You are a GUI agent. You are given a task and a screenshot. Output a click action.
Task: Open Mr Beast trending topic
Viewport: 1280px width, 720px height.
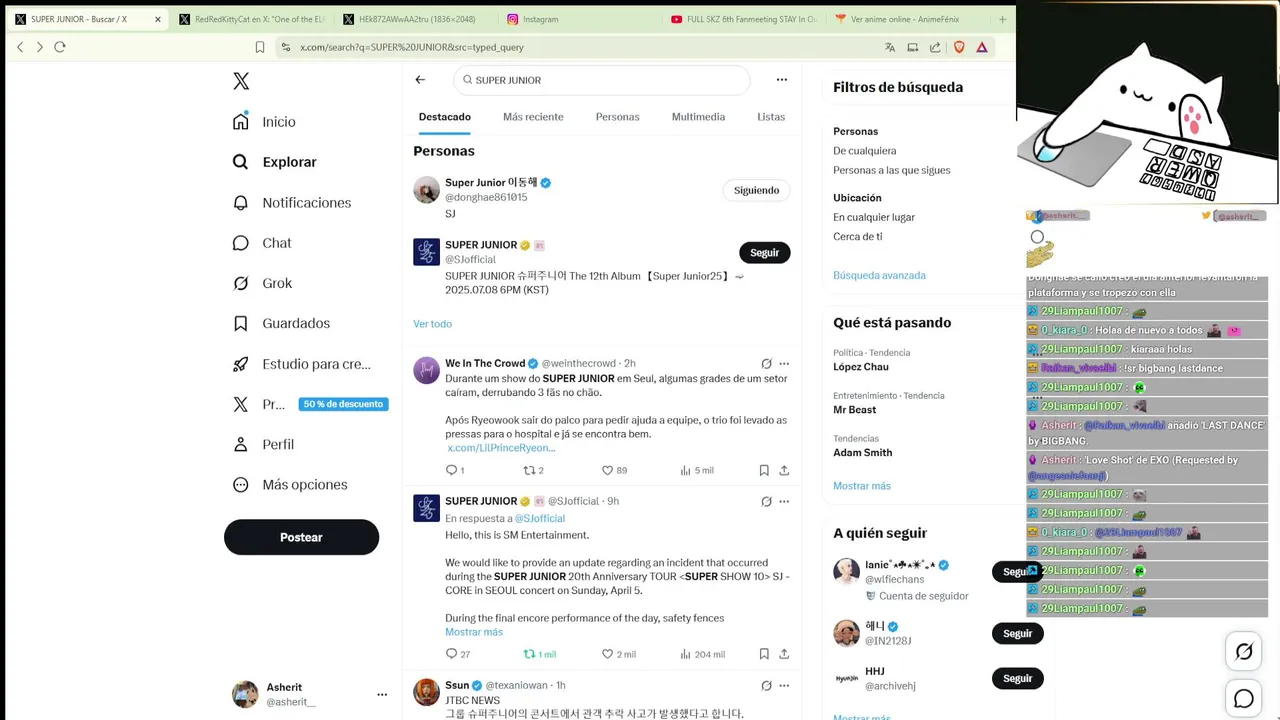click(x=855, y=410)
